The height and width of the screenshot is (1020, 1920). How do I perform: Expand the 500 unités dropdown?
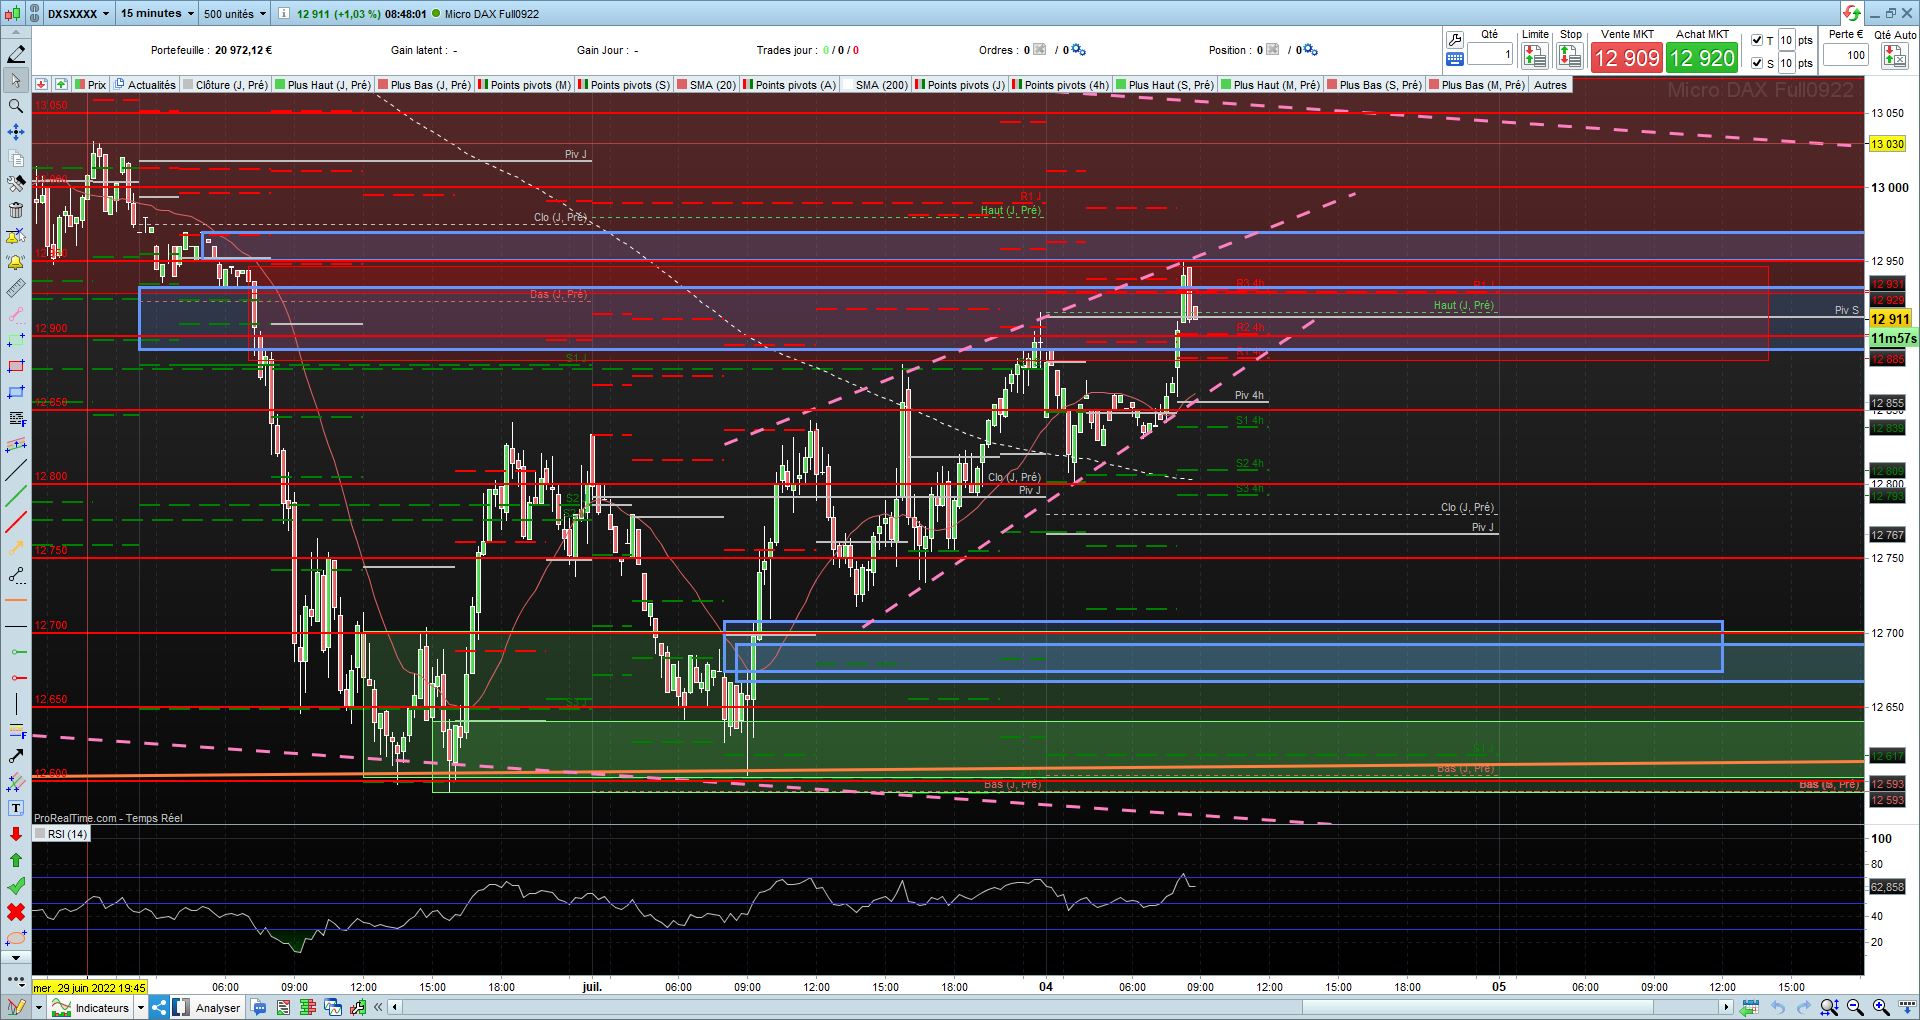click(x=235, y=13)
